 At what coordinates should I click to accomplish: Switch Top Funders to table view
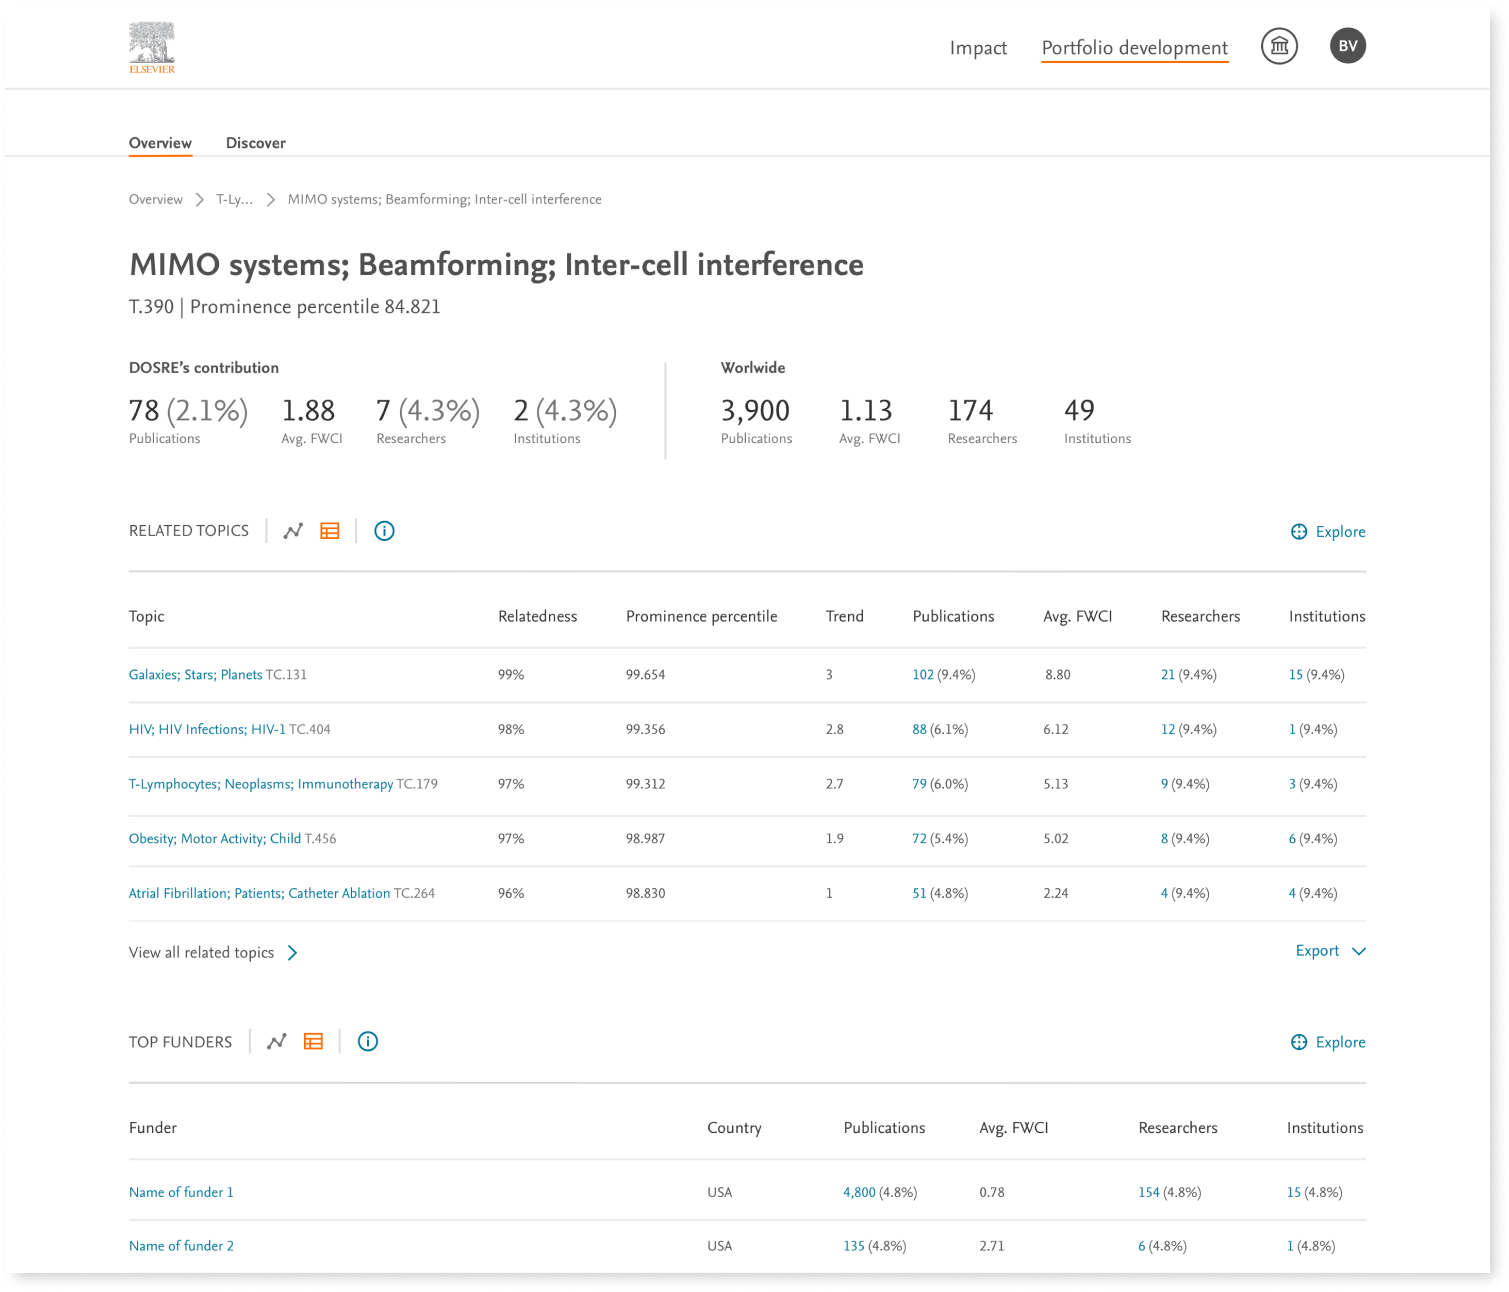(313, 1042)
